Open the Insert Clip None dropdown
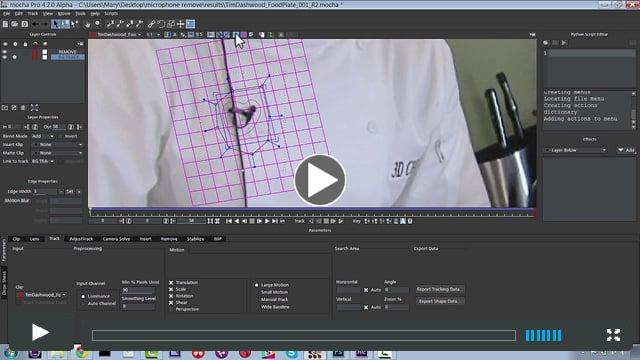640x360 pixels. click(x=58, y=144)
